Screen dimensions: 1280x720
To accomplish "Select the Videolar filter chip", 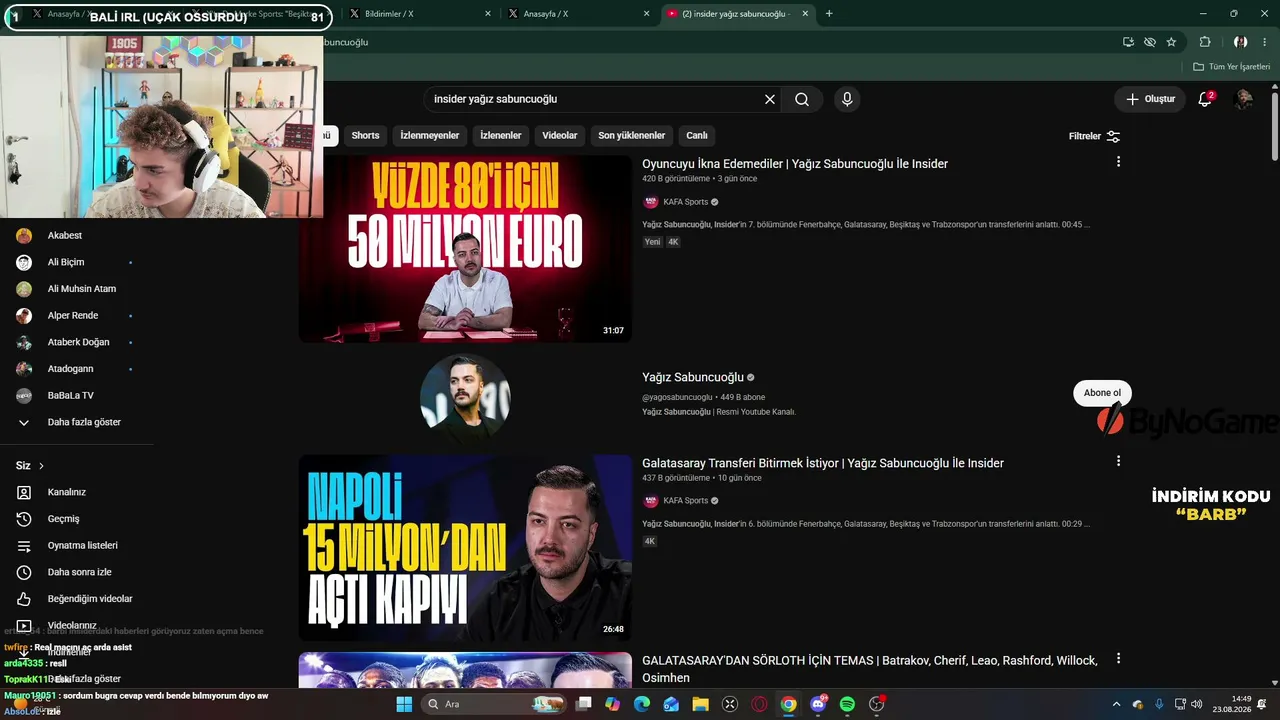I will 560,135.
